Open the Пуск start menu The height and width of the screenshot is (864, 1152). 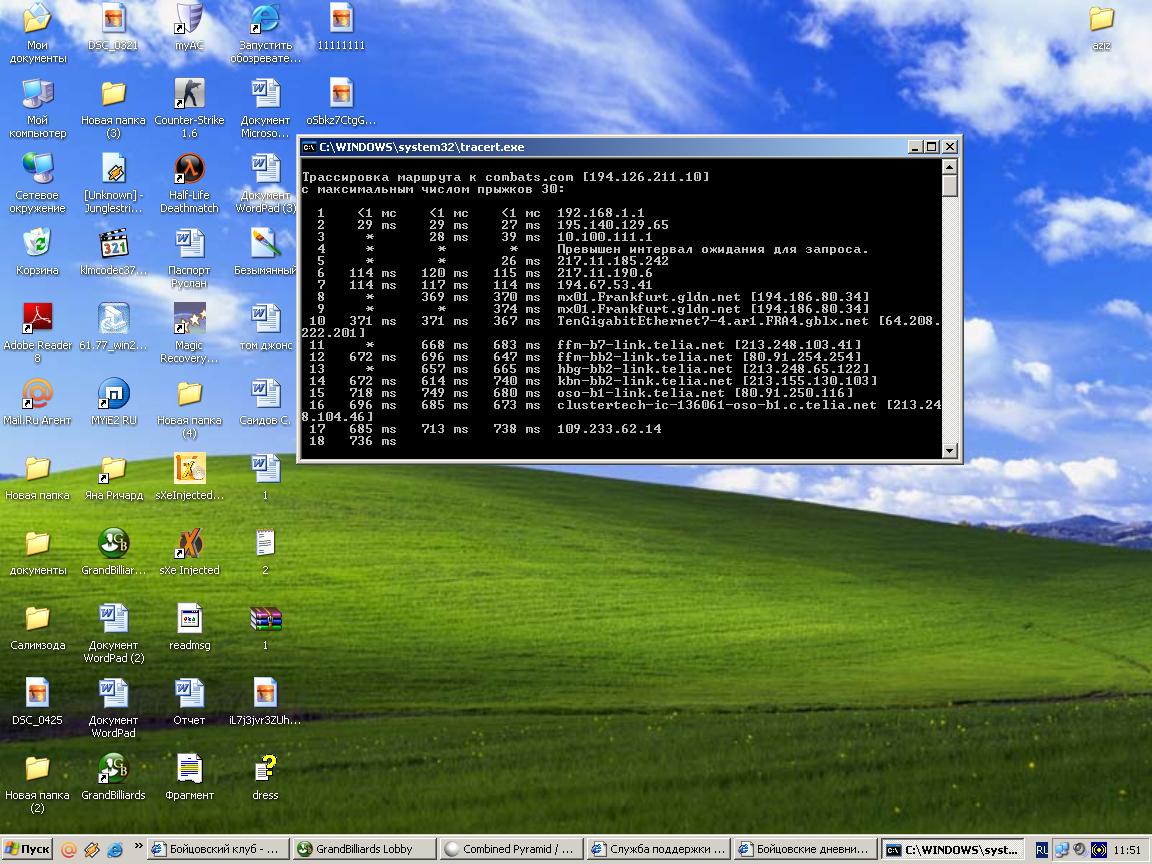(27, 849)
